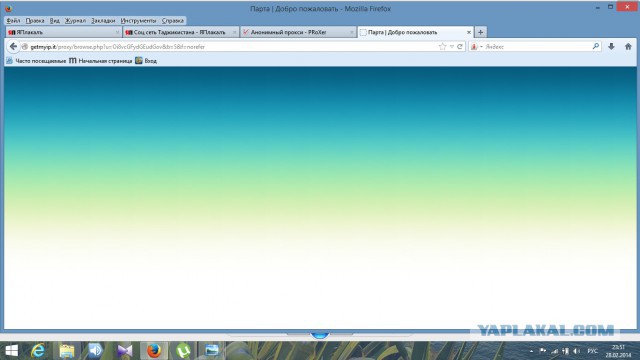The image size is (640, 360).
Task: Close the Соц сеть Таджикистана tab
Action: (234, 32)
